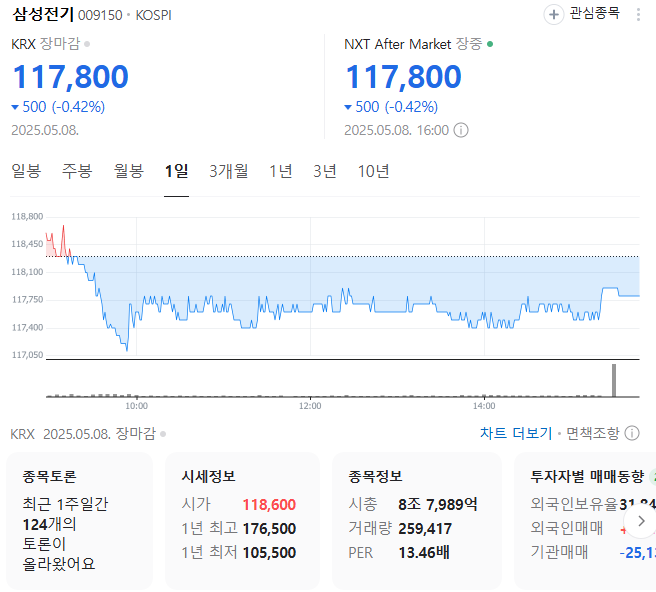Click the 1년 최저 value 105,500
656x592 pixels.
click(269, 553)
